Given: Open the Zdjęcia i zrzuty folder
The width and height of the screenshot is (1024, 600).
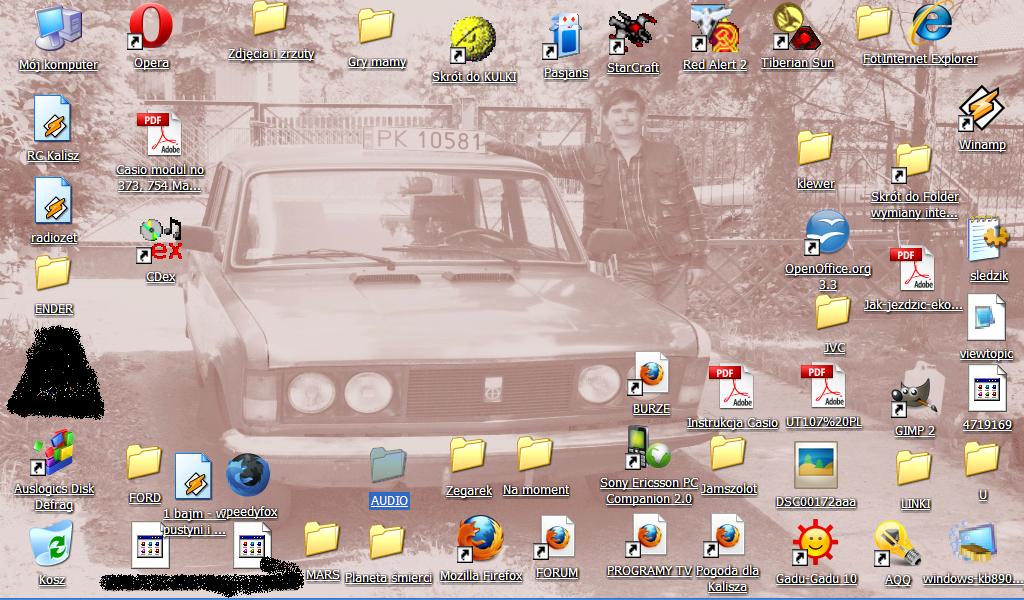Looking at the screenshot, I should [270, 20].
